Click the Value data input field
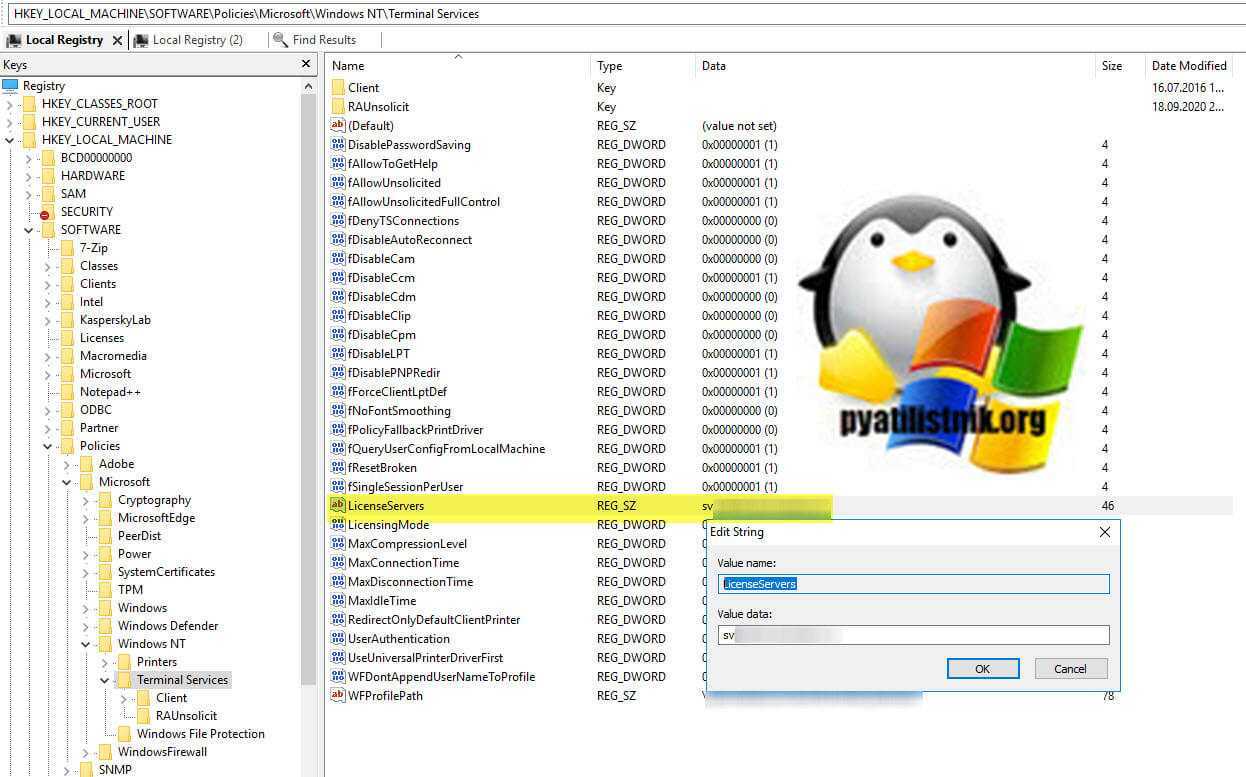 (x=913, y=635)
